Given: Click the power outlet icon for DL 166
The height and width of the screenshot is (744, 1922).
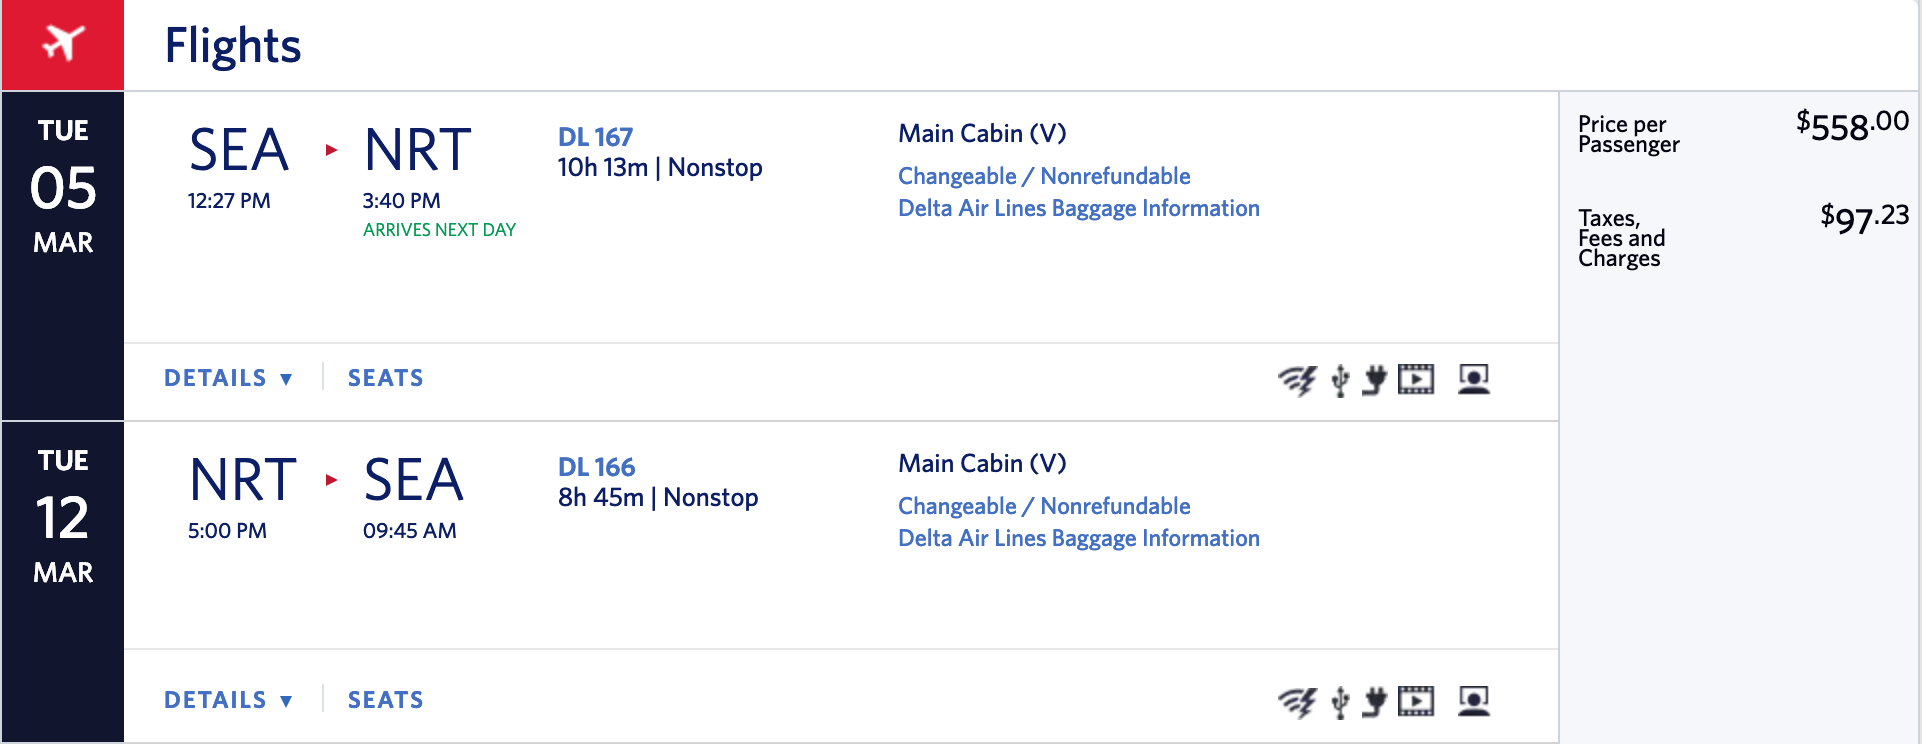Looking at the screenshot, I should [x=1375, y=702].
